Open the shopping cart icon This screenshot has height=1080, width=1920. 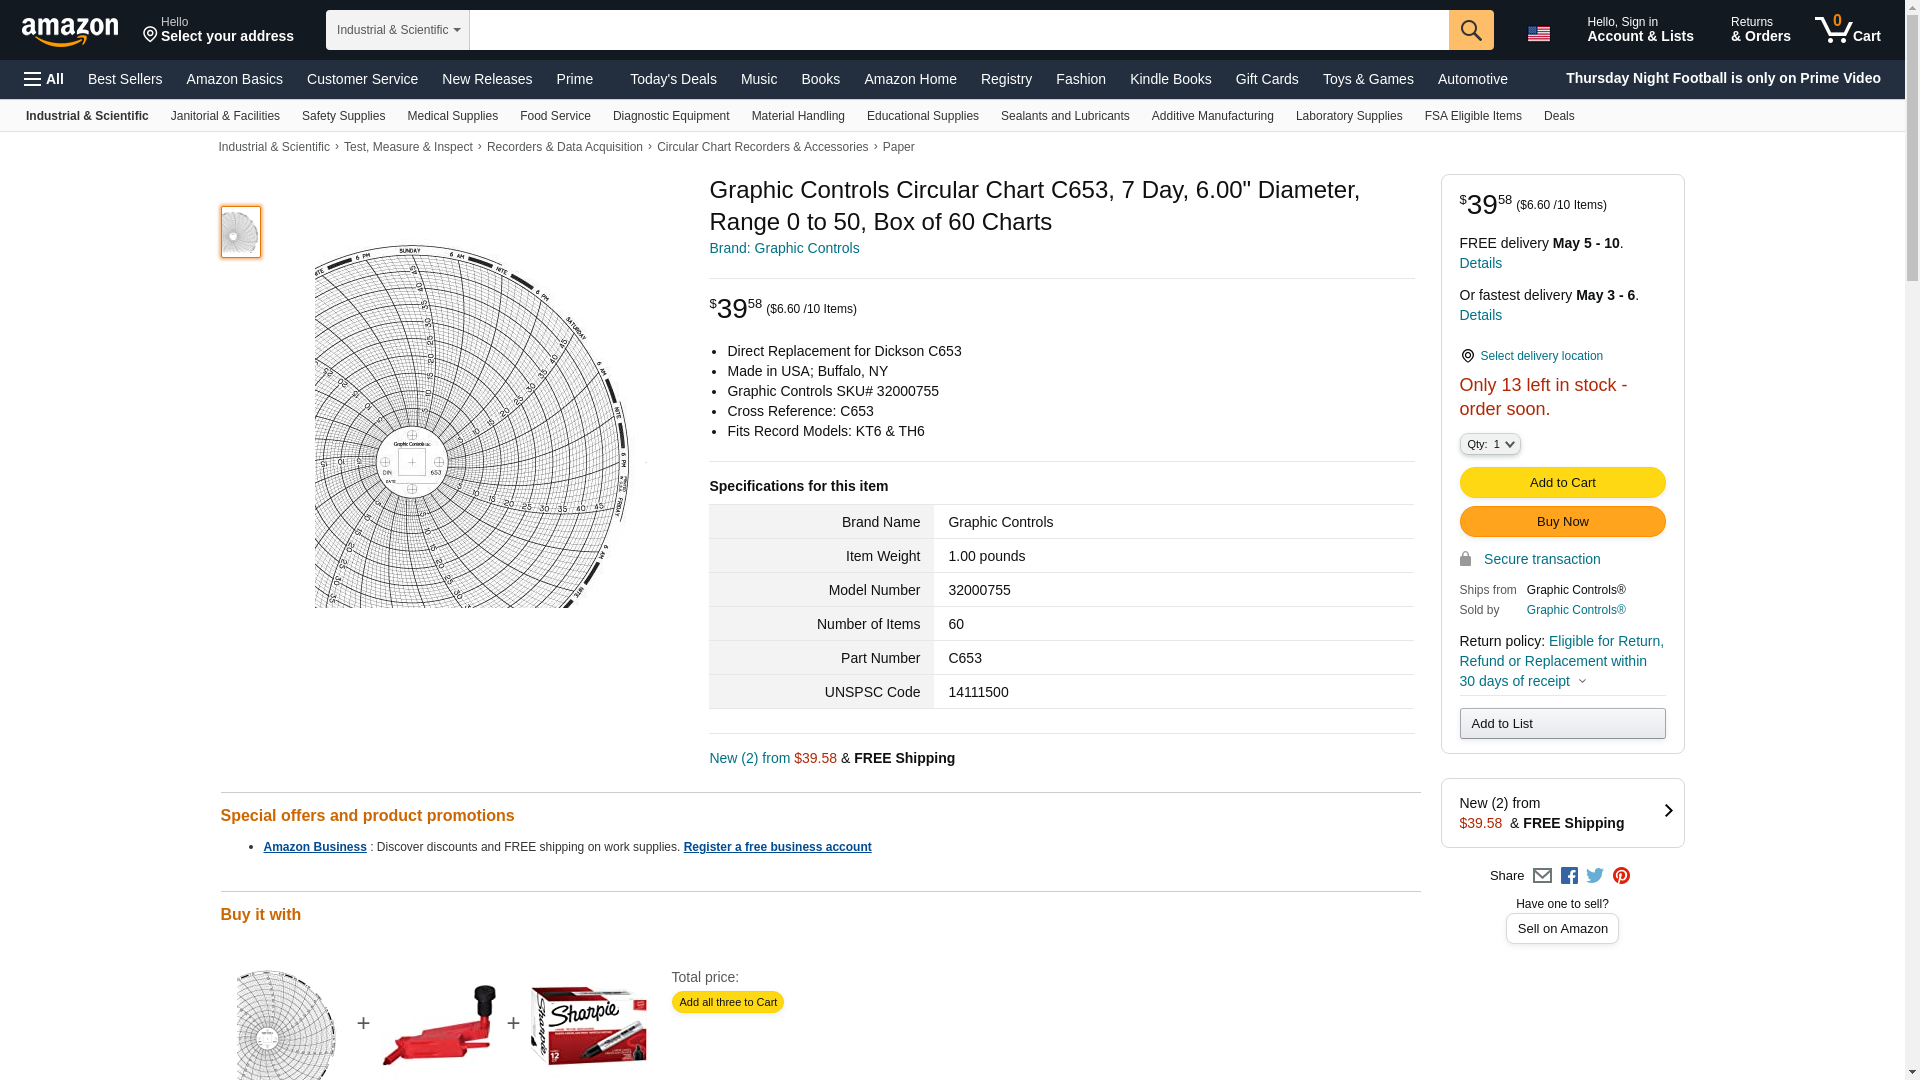[x=1848, y=30]
